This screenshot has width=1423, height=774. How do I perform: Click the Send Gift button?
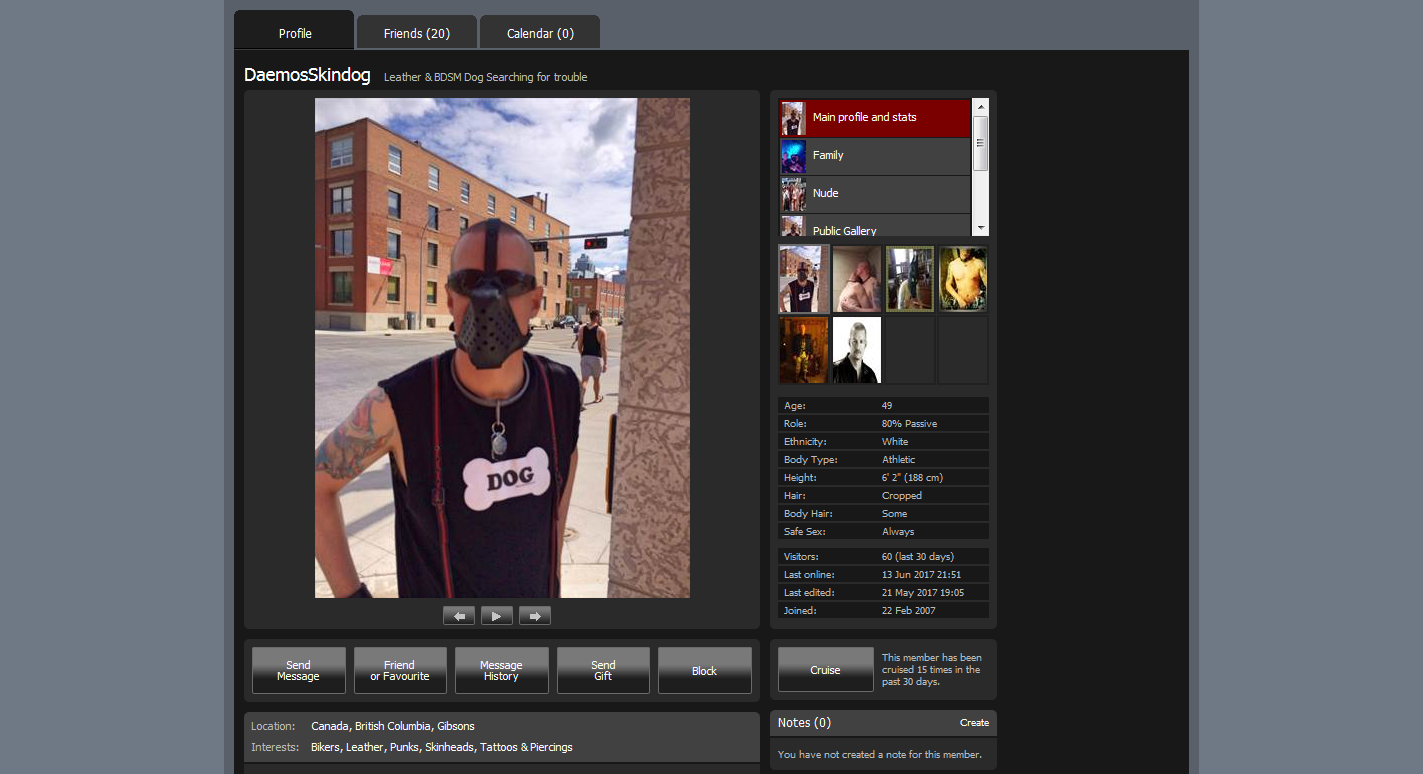click(x=603, y=670)
